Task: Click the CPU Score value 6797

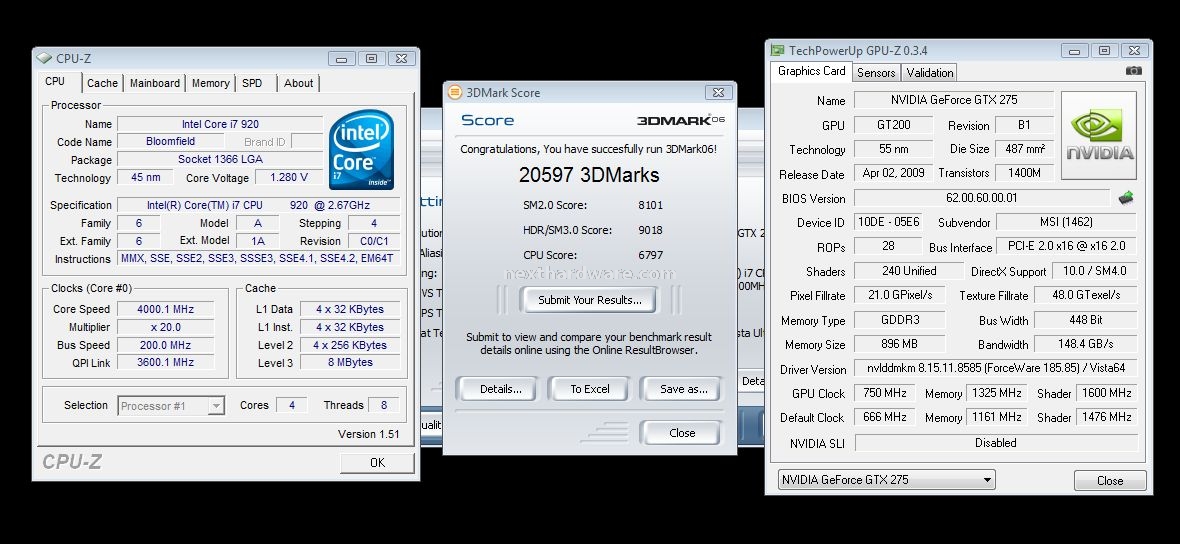Action: point(650,255)
